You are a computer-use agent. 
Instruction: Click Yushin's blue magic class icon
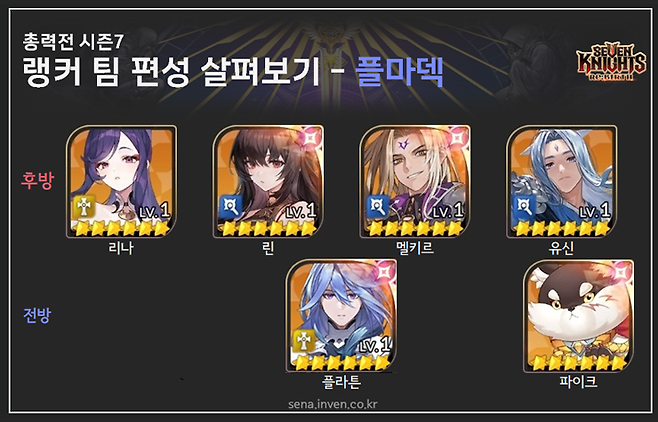[x=525, y=207]
